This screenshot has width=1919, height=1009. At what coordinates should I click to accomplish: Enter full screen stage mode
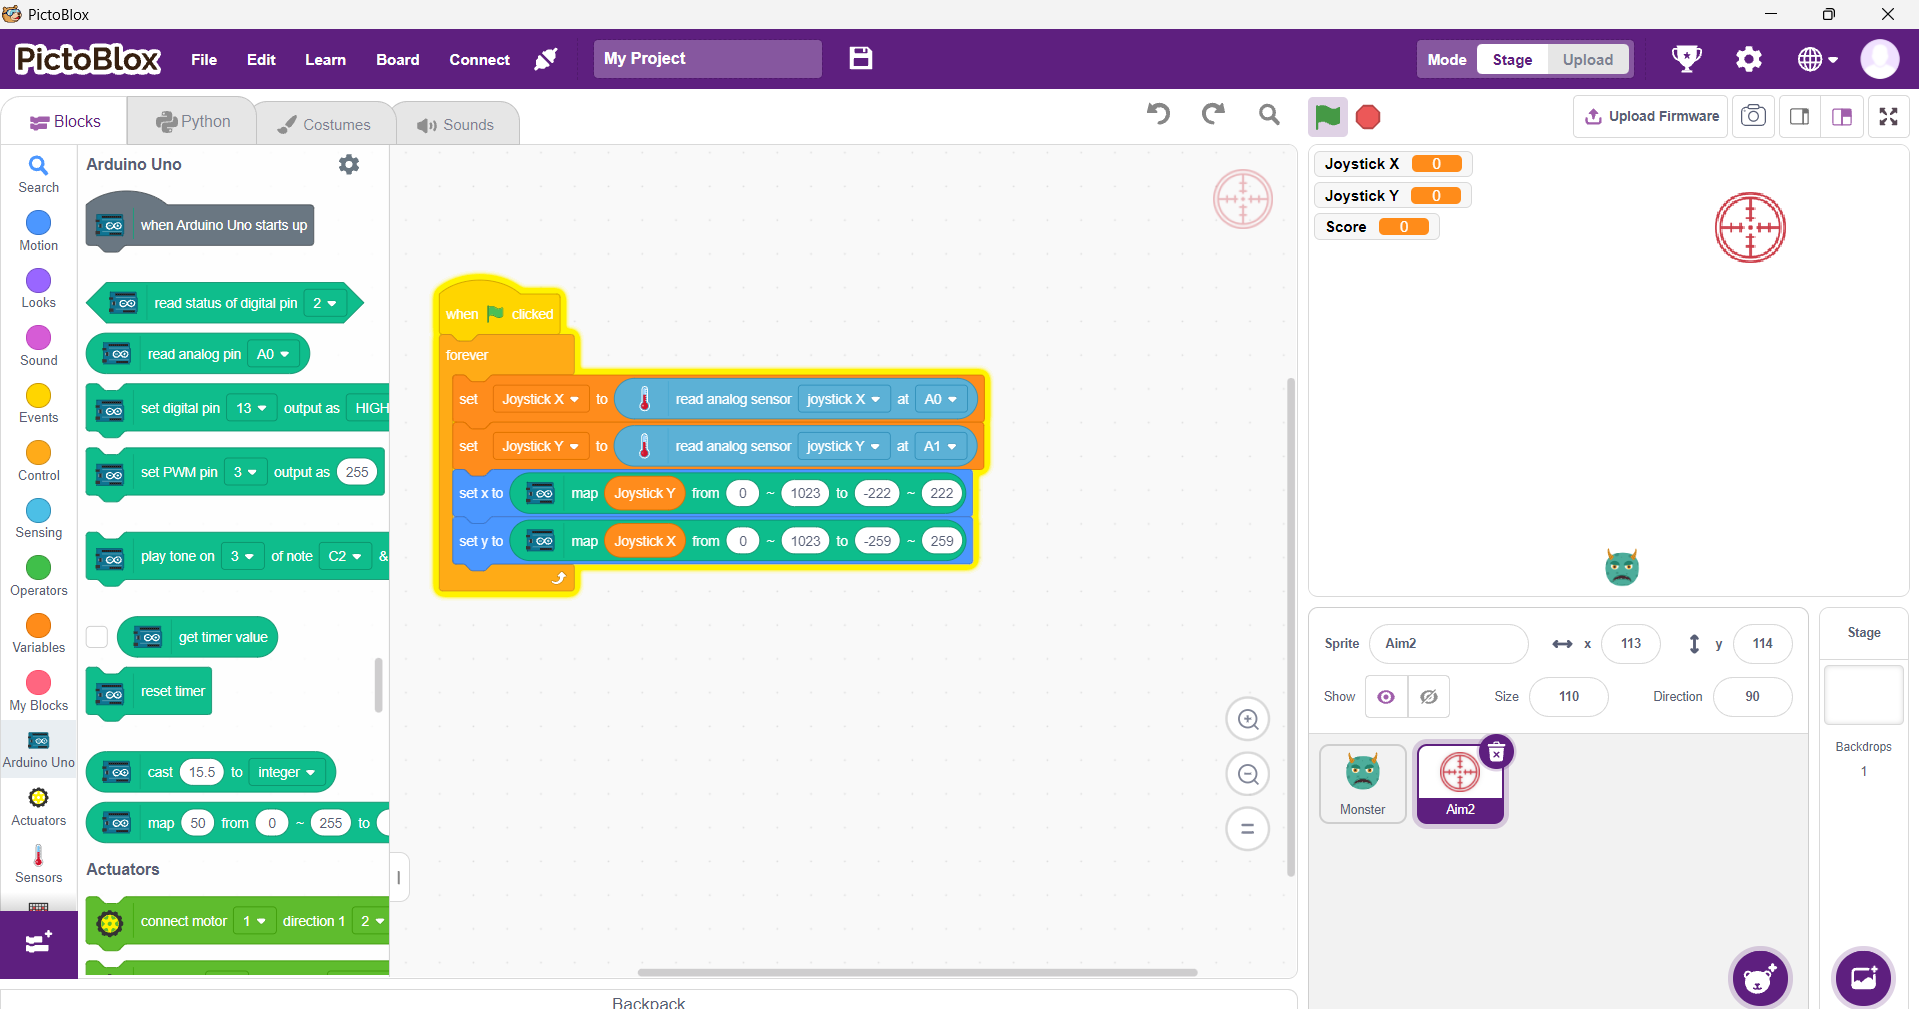point(1888,117)
